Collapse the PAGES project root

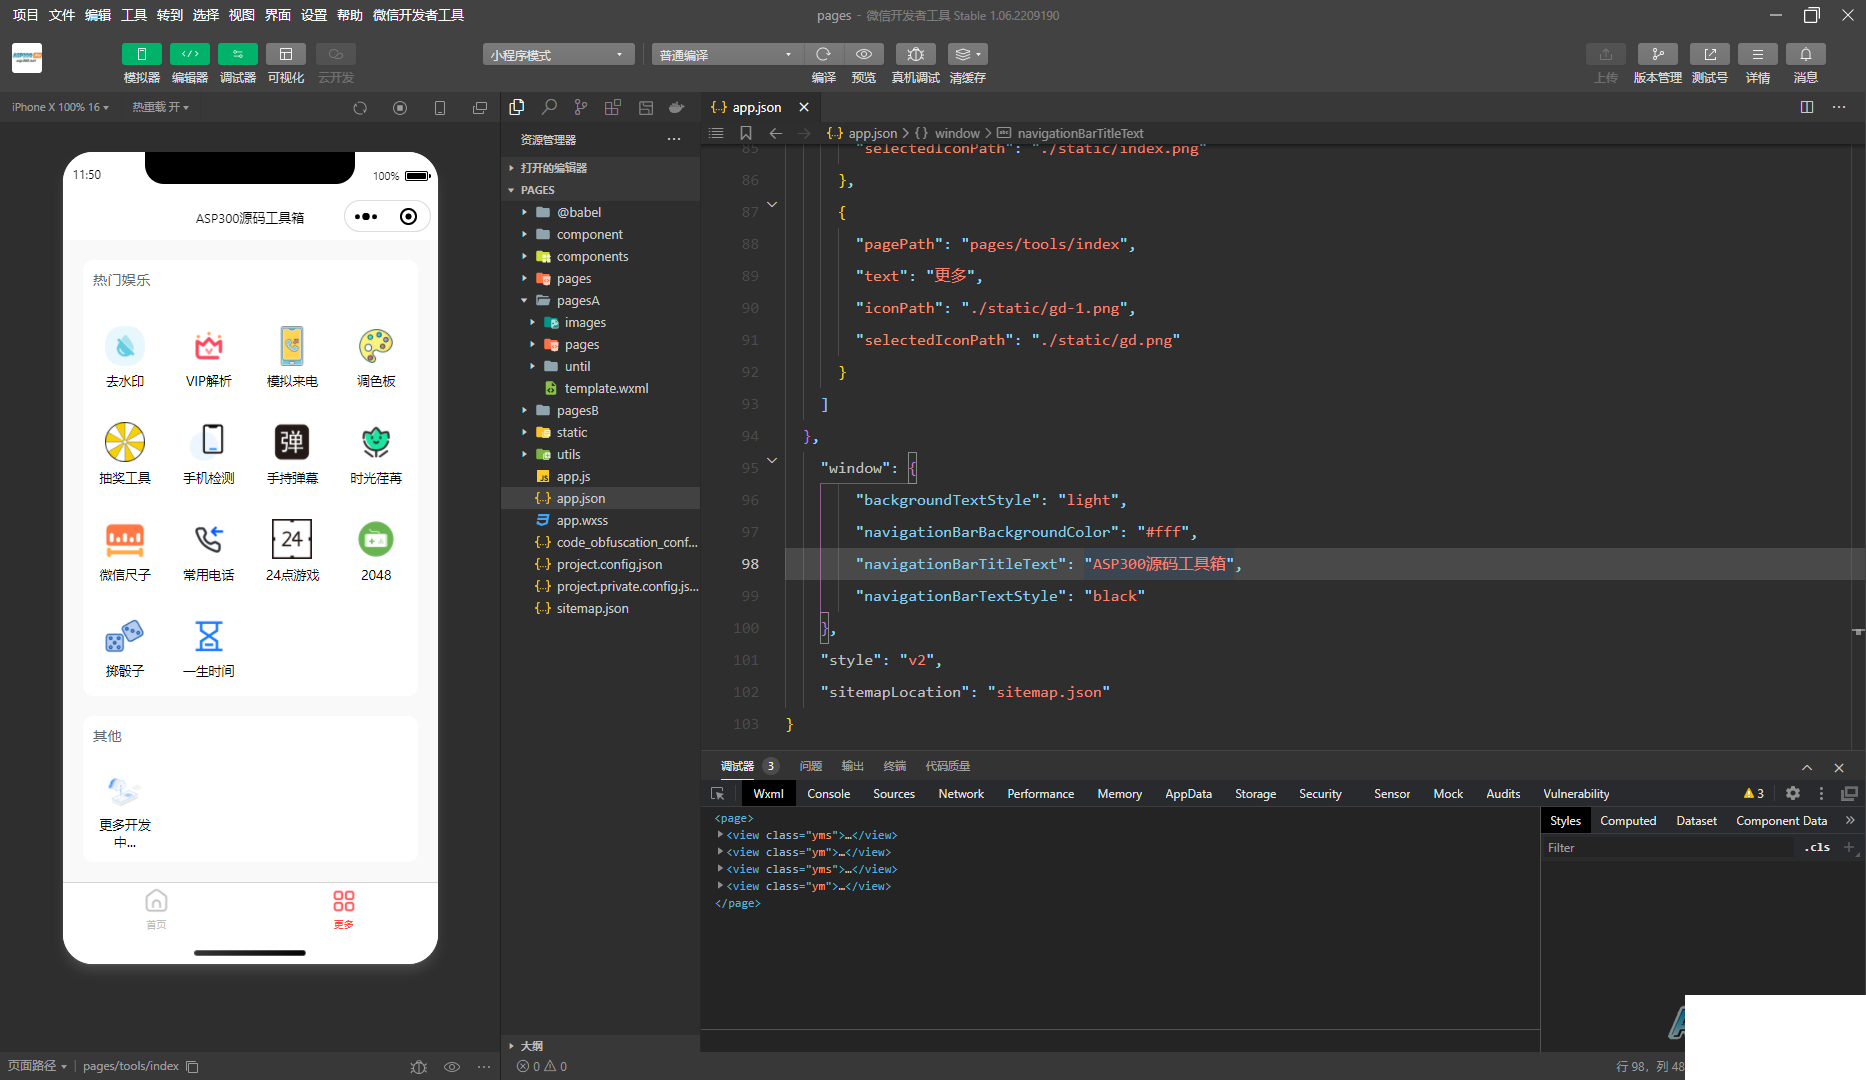pos(511,190)
